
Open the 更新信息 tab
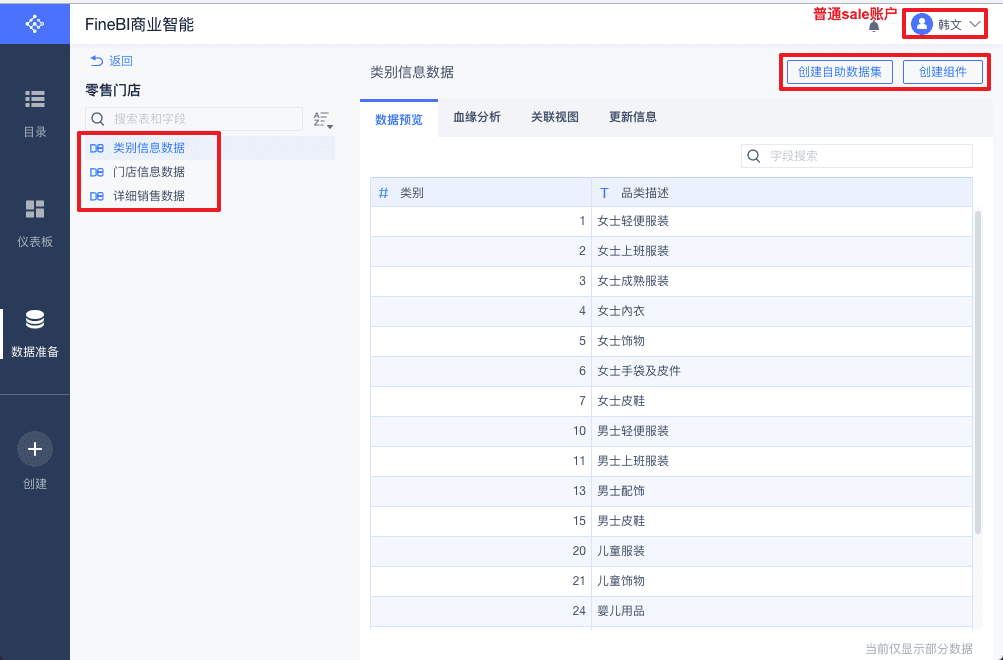pyautogui.click(x=633, y=117)
